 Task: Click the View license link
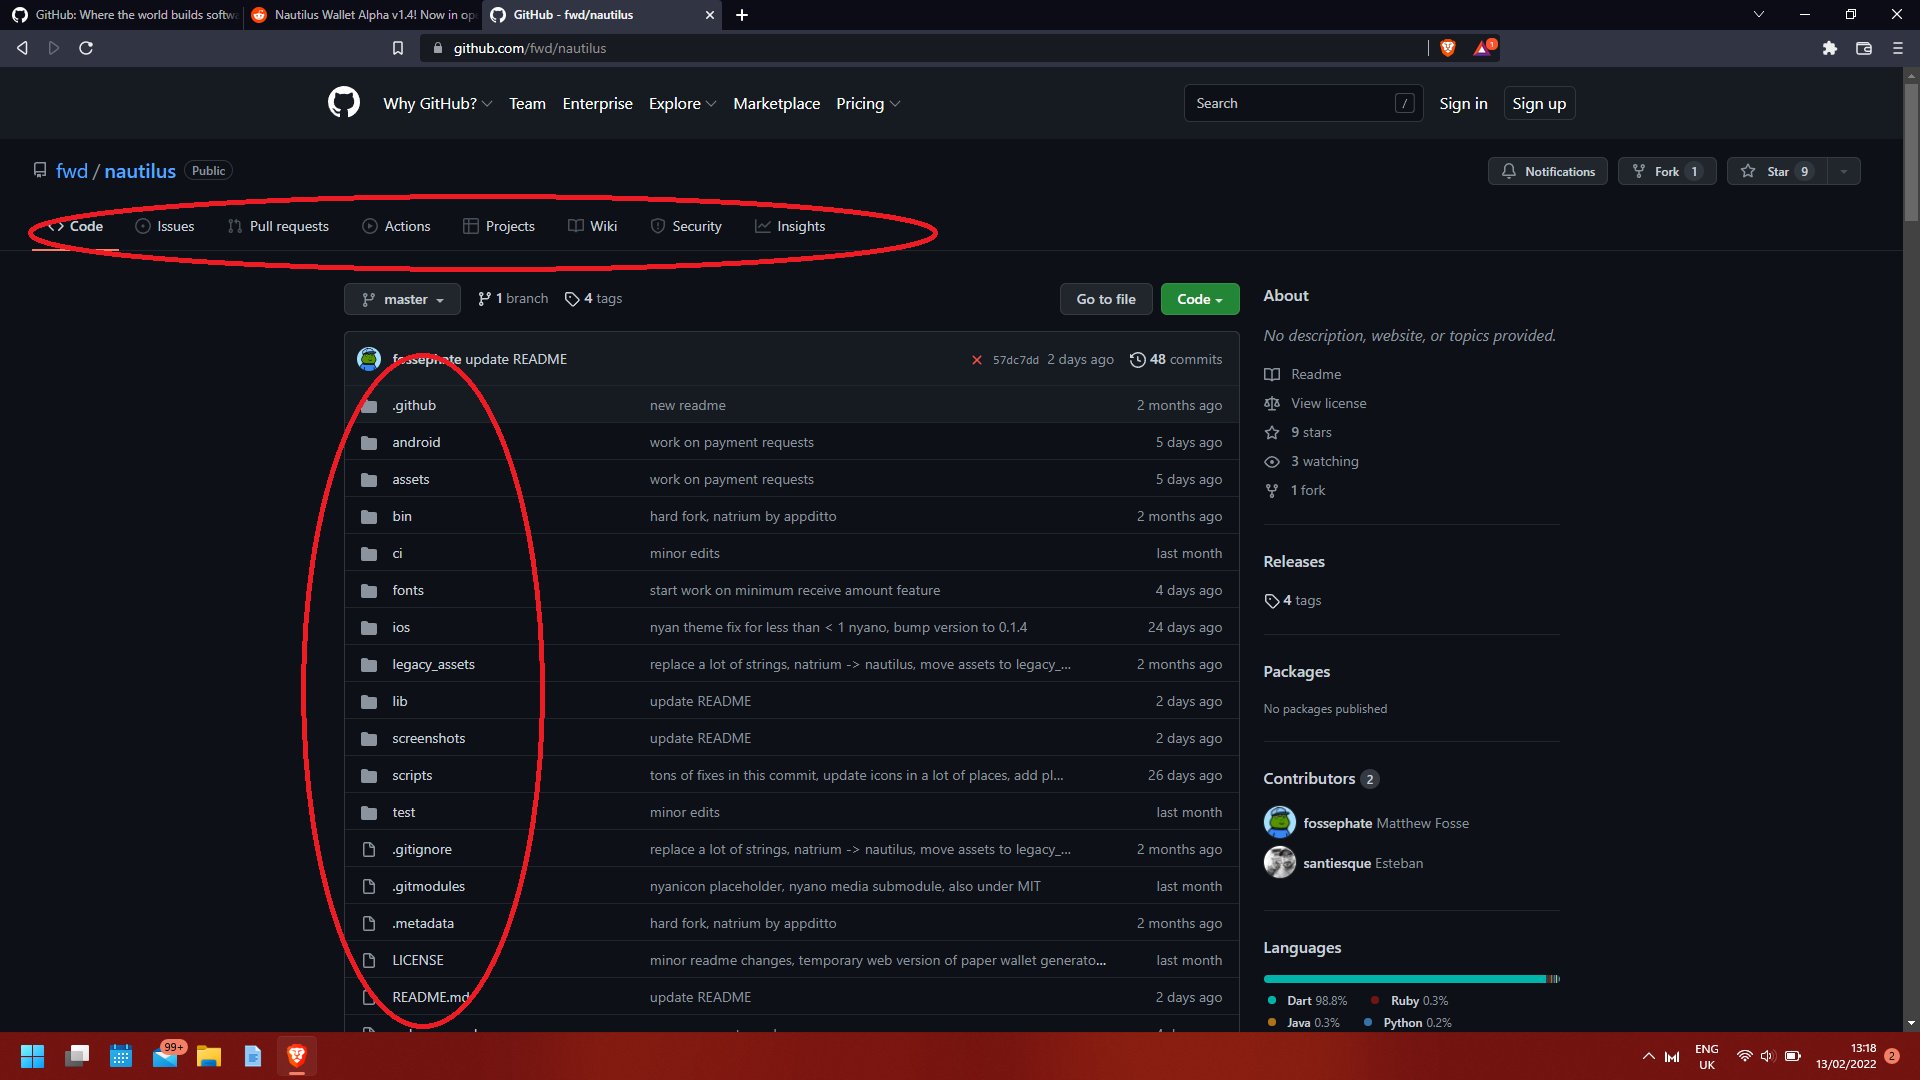[1329, 404]
